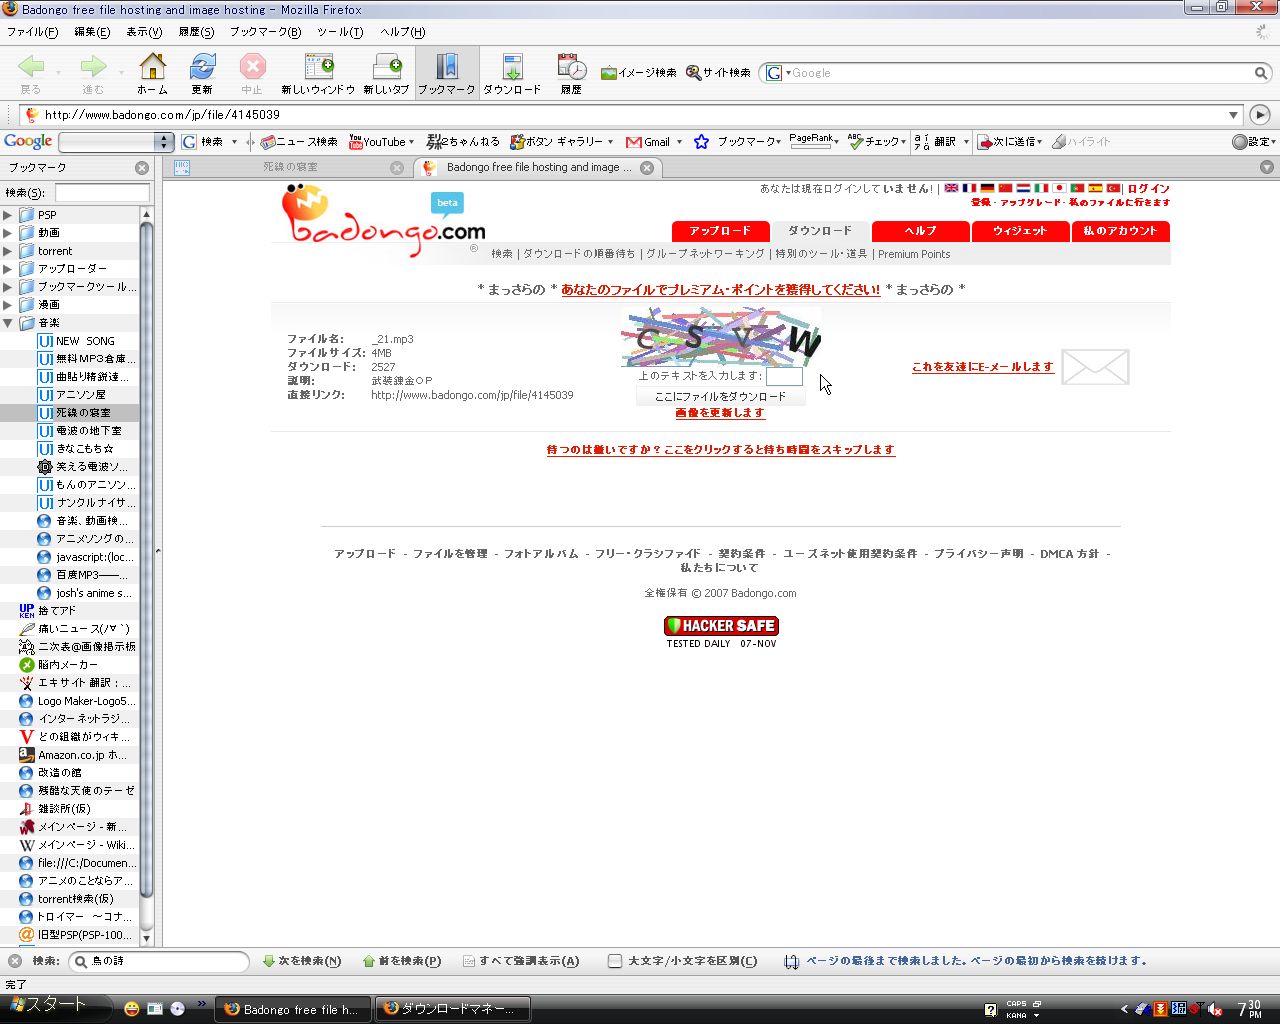1280x1024 pixels.
Task: Click the image search (イメージ検索) icon
Action: 638,73
